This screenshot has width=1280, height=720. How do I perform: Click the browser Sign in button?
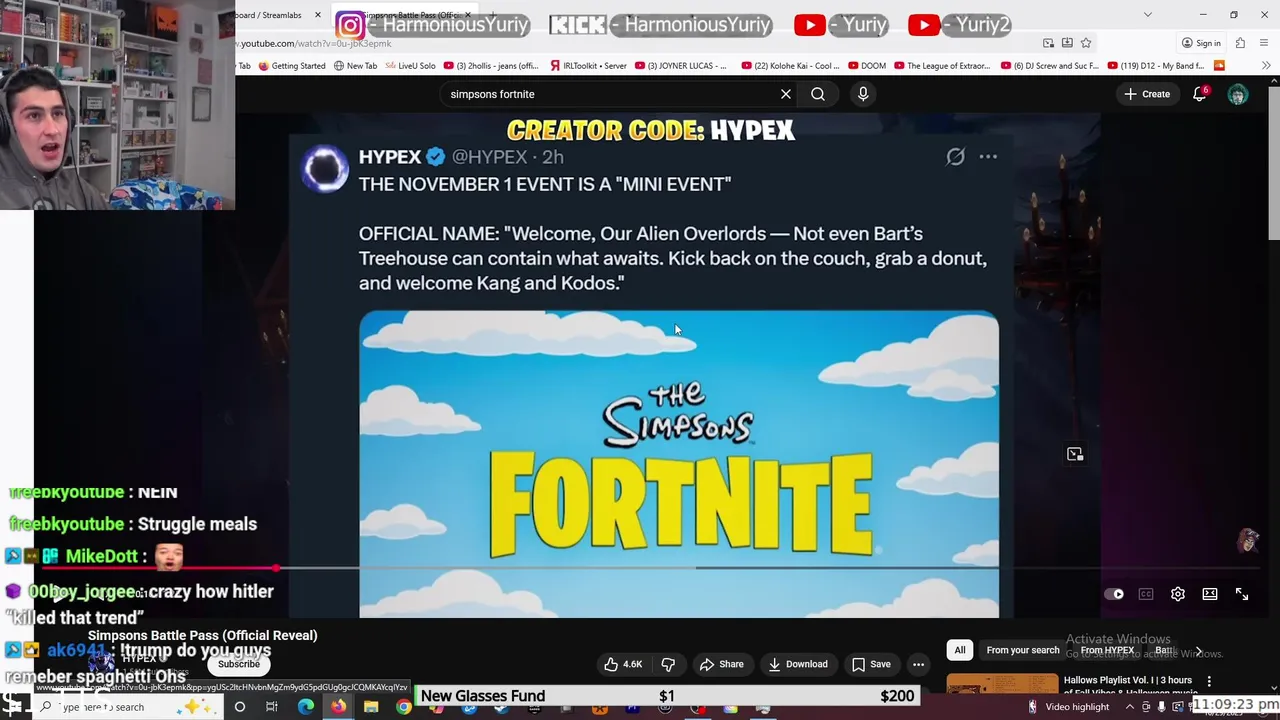pos(1200,43)
